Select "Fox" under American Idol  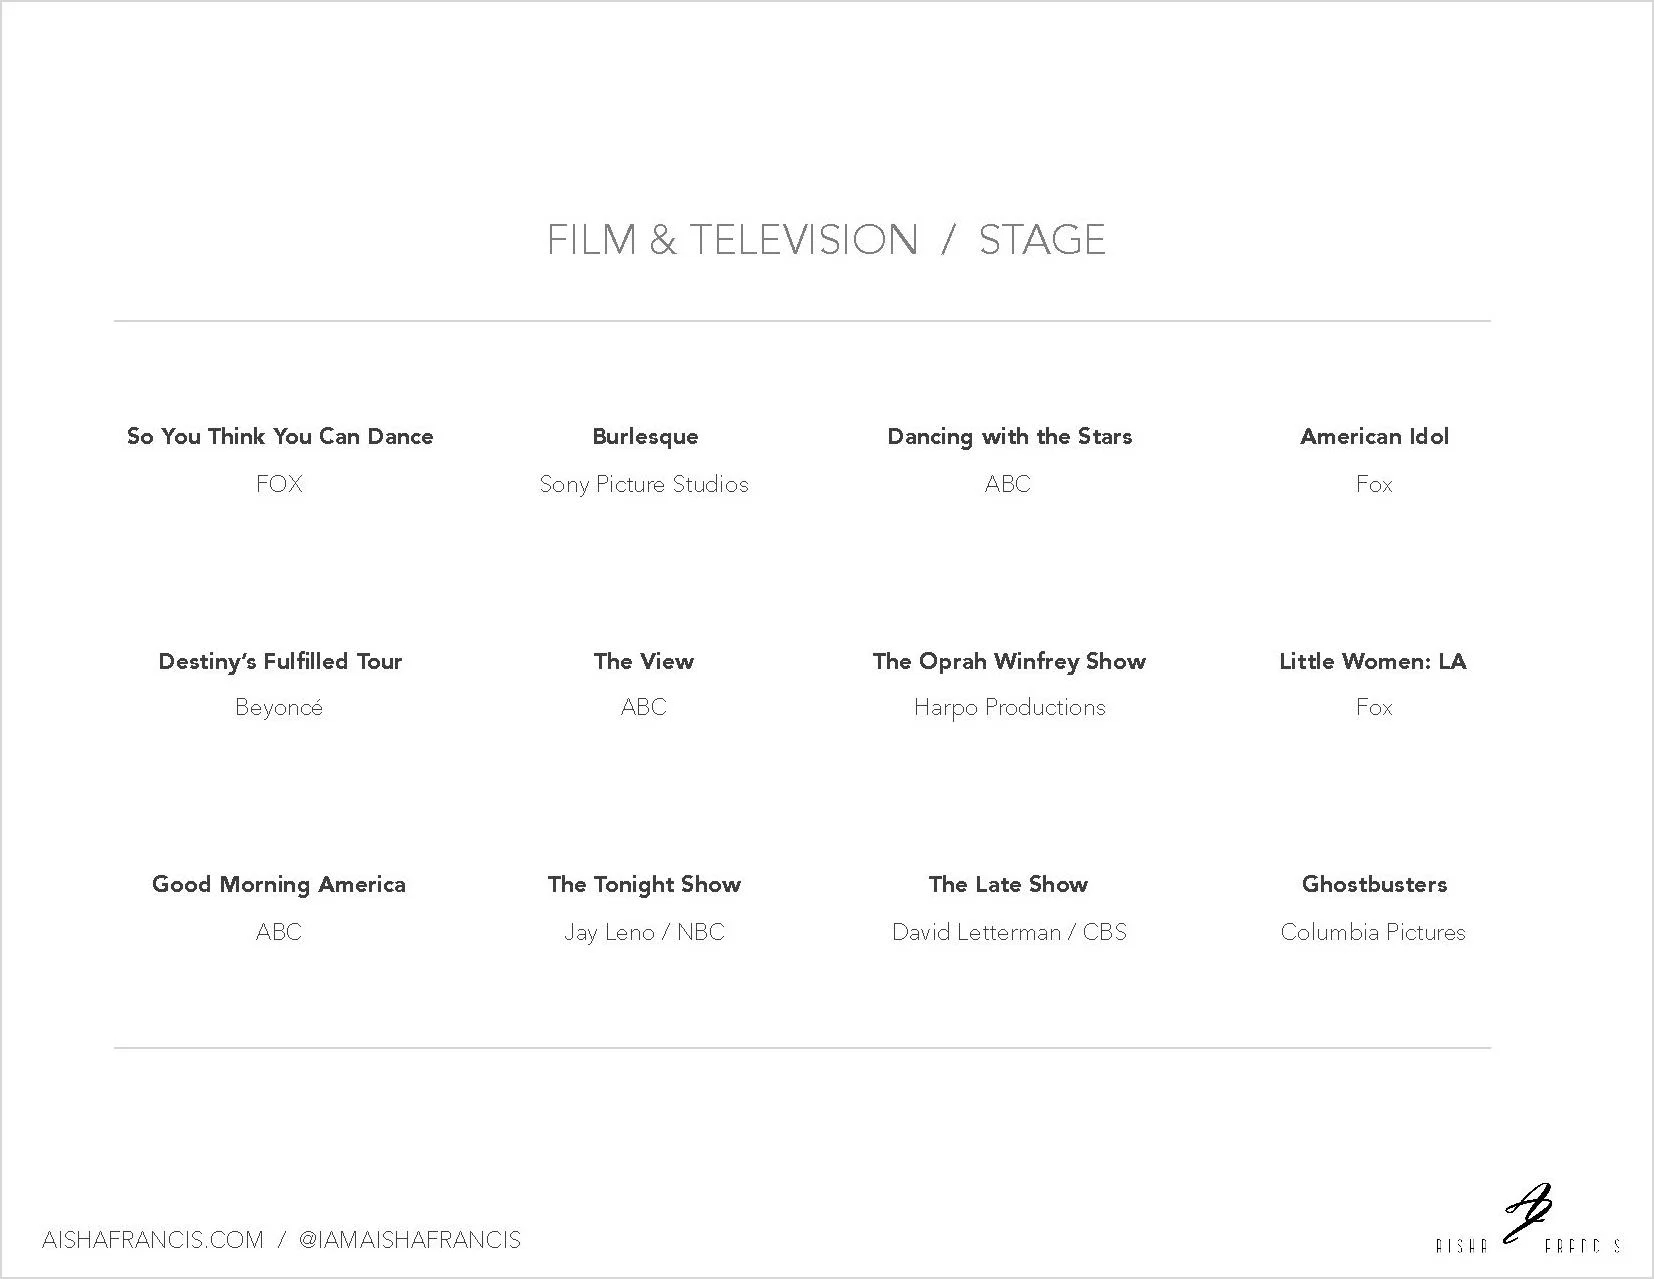pos(1374,484)
